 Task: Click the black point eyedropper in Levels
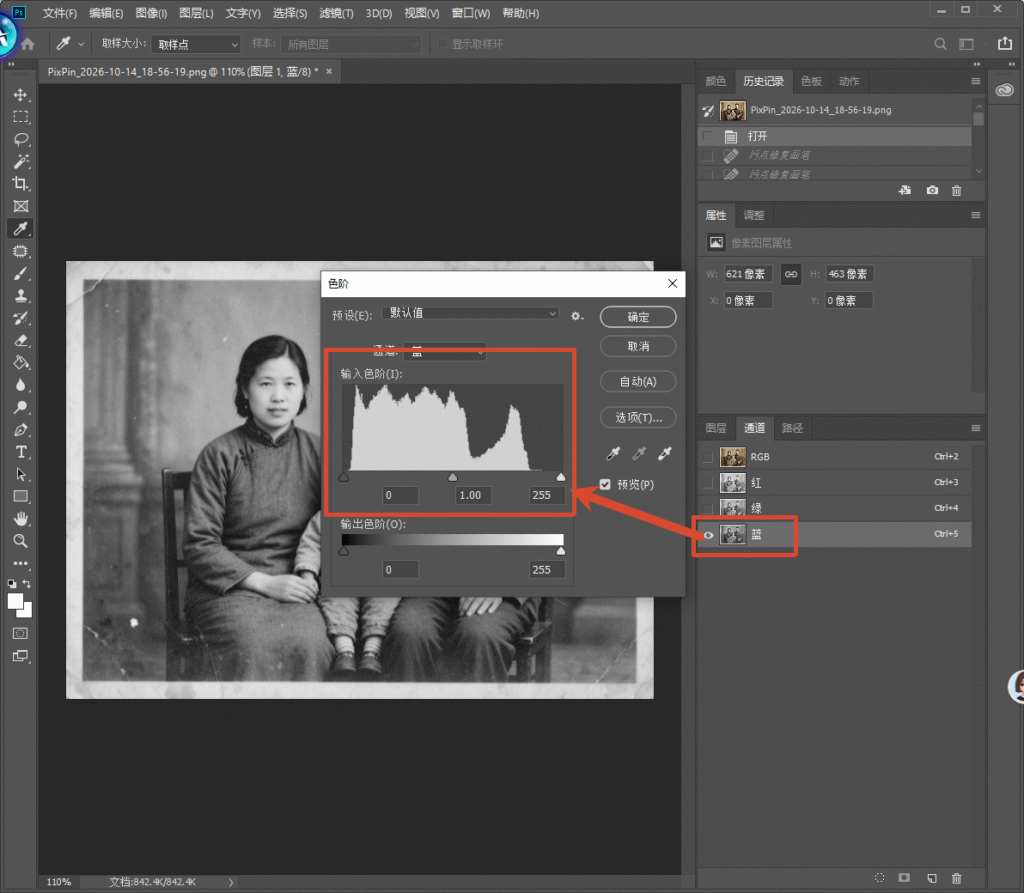point(613,453)
